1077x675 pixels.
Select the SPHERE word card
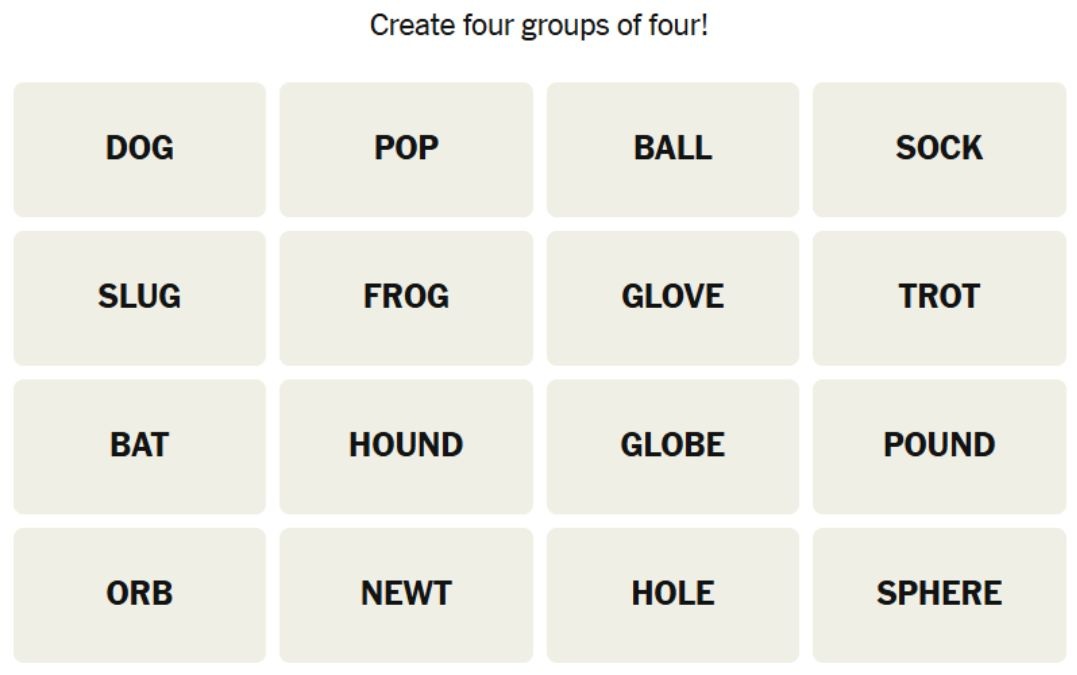939,594
